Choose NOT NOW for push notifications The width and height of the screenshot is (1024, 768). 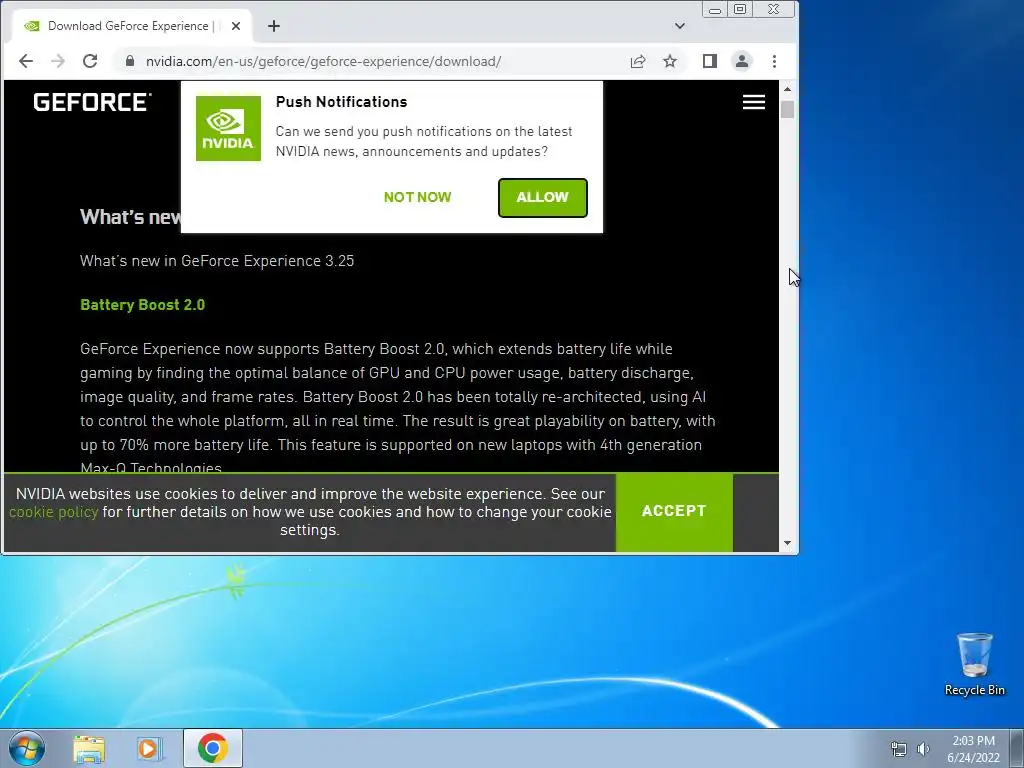click(417, 197)
